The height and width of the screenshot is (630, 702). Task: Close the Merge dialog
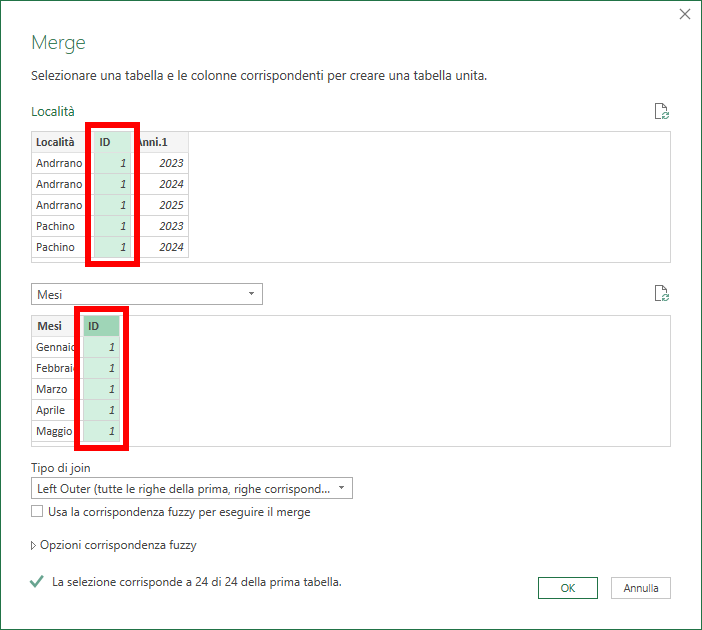685,14
